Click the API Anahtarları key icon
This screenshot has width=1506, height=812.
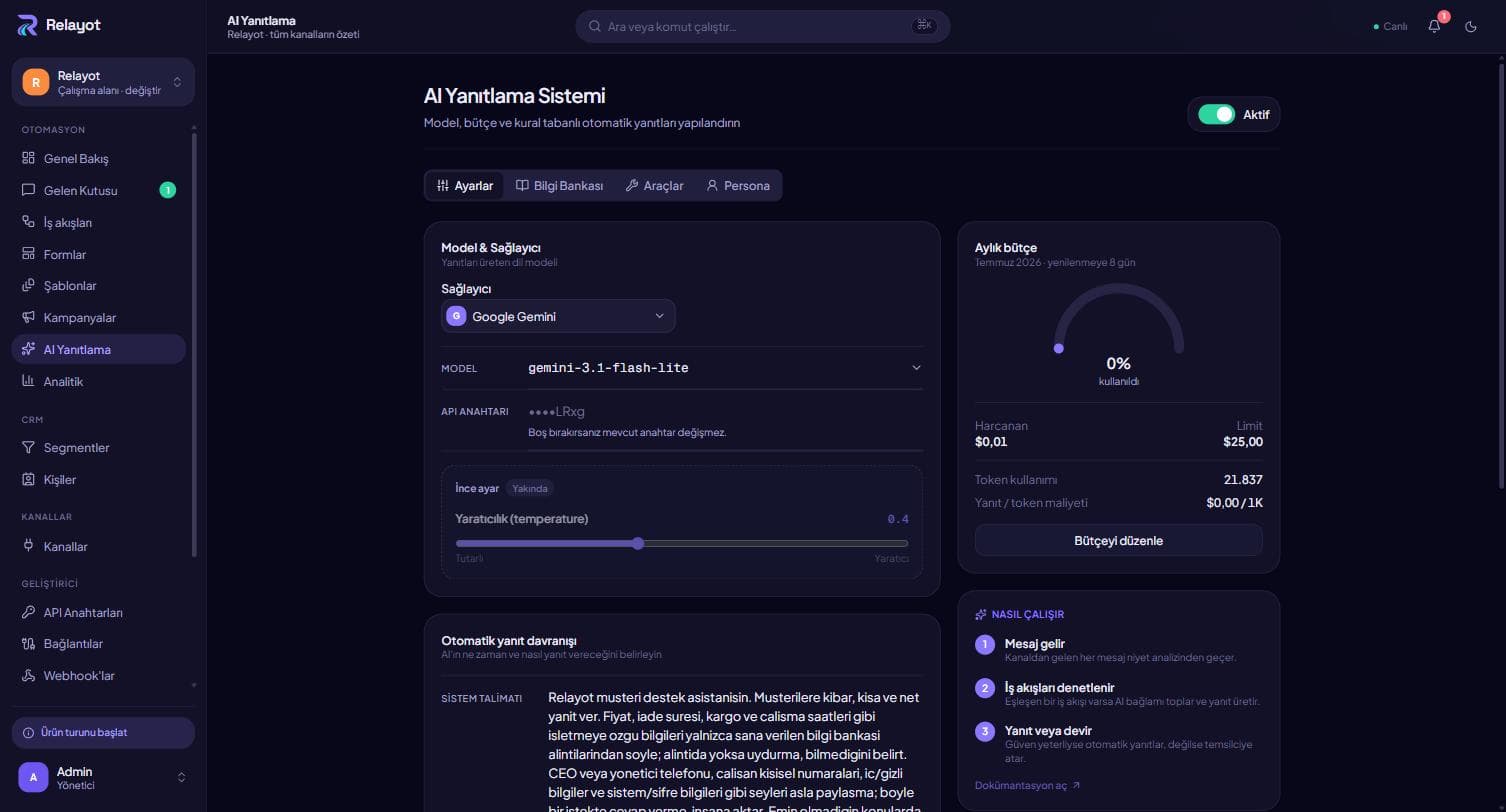coord(28,612)
